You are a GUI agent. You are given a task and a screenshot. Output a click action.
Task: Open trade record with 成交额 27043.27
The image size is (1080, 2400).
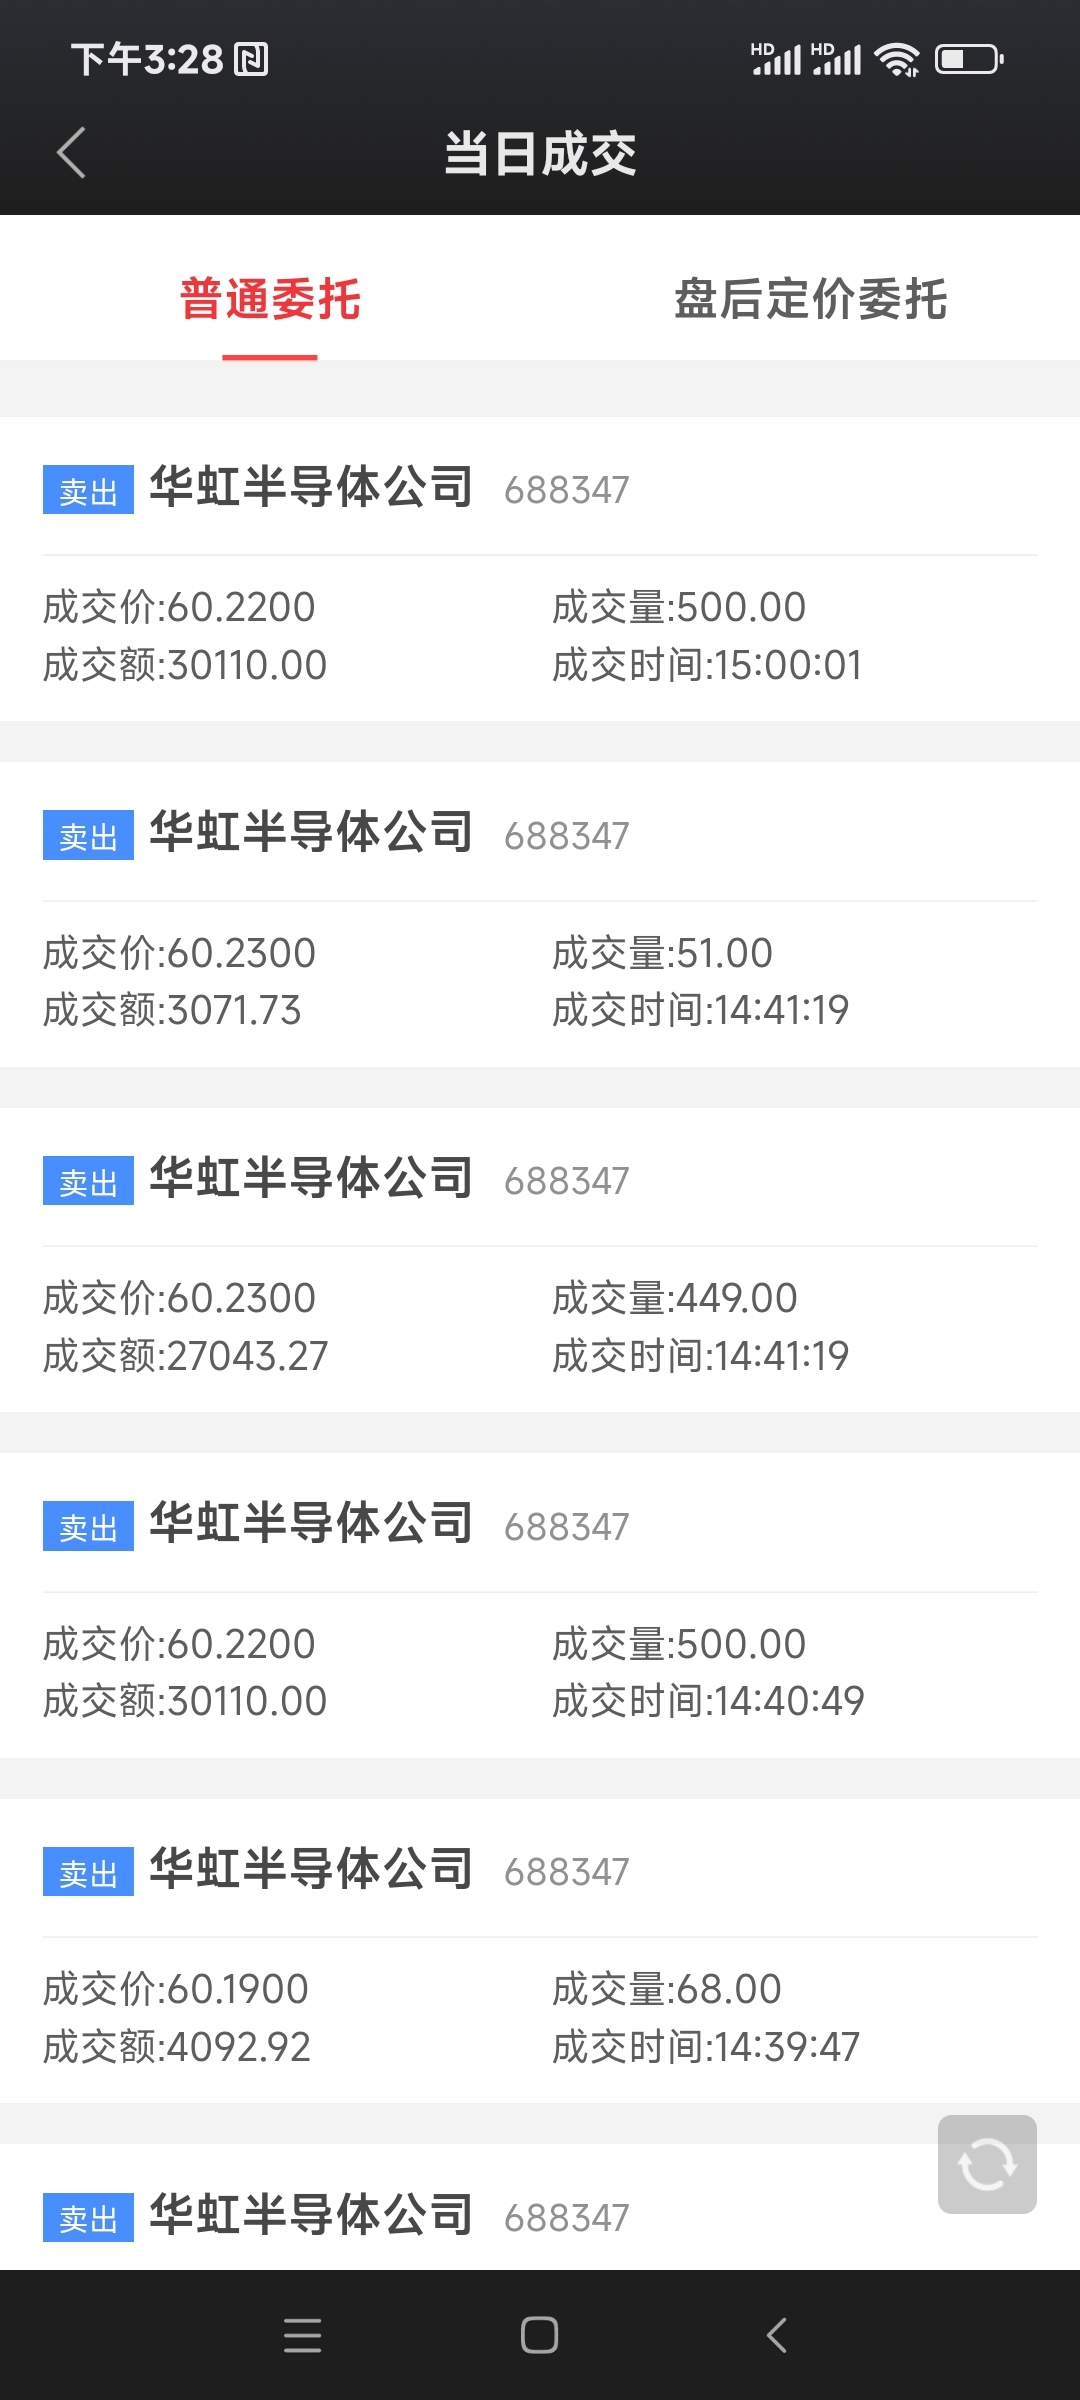[540, 1260]
